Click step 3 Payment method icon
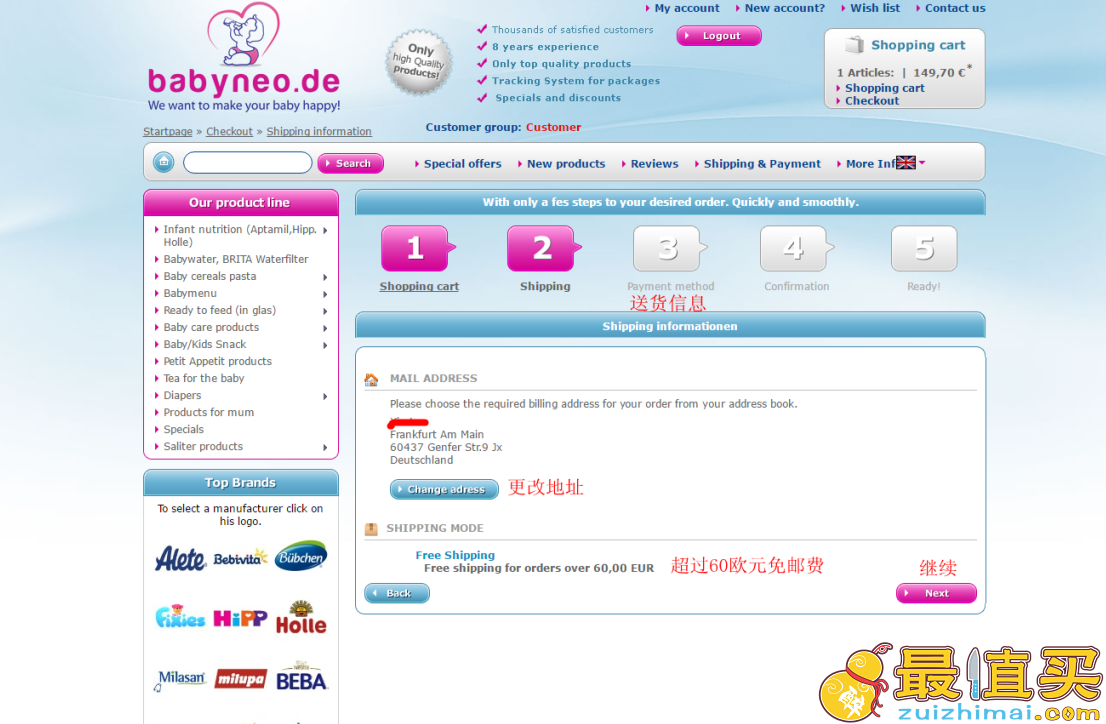Screen dimensions: 1106x724 pos(669,248)
